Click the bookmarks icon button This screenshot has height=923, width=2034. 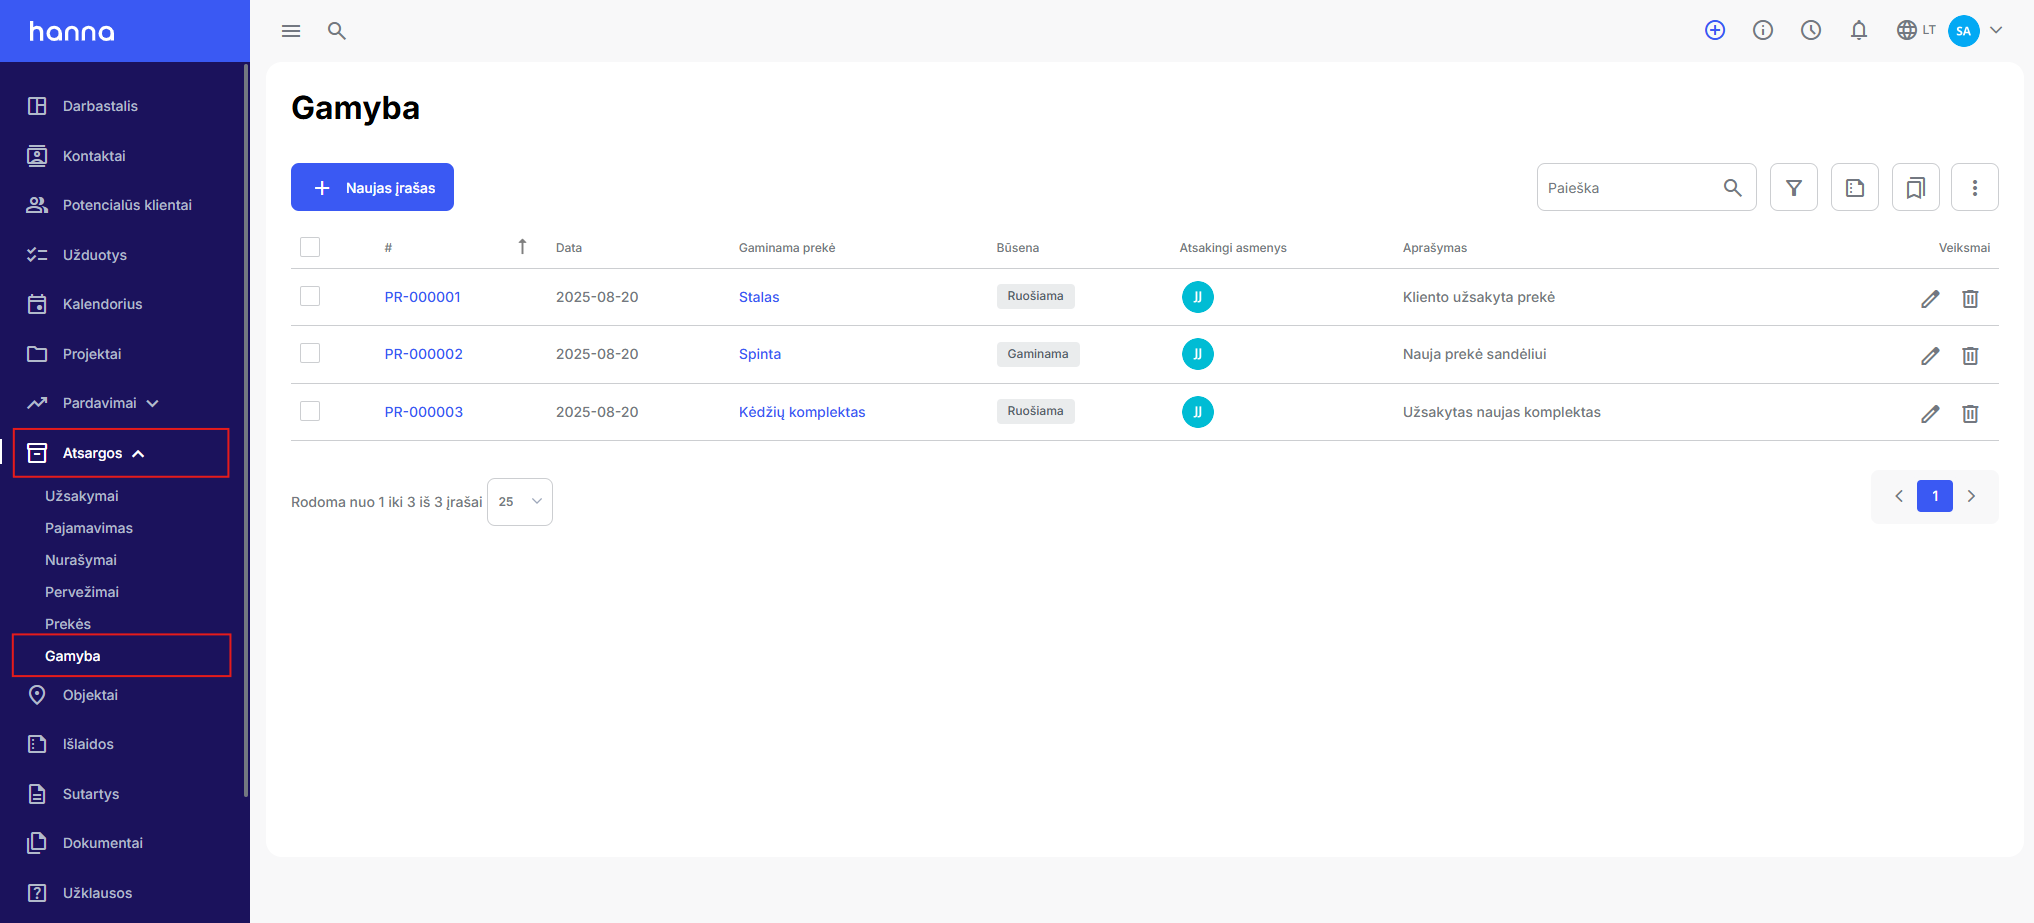(x=1916, y=187)
